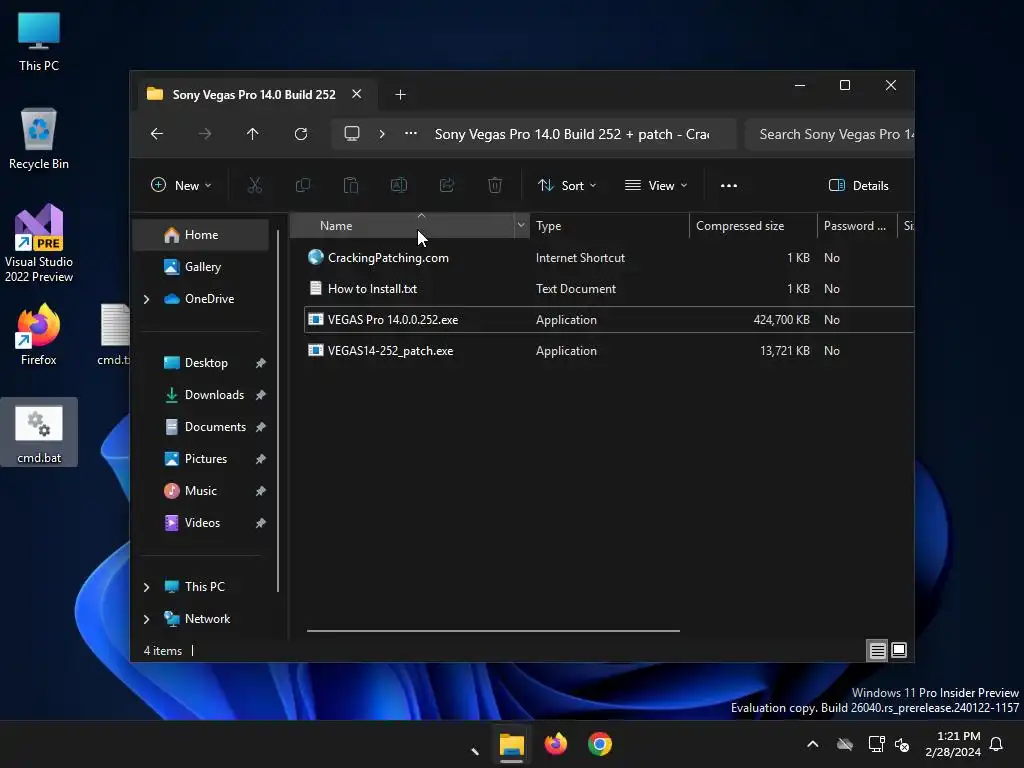Open File Explorer from the taskbar

[x=512, y=744]
